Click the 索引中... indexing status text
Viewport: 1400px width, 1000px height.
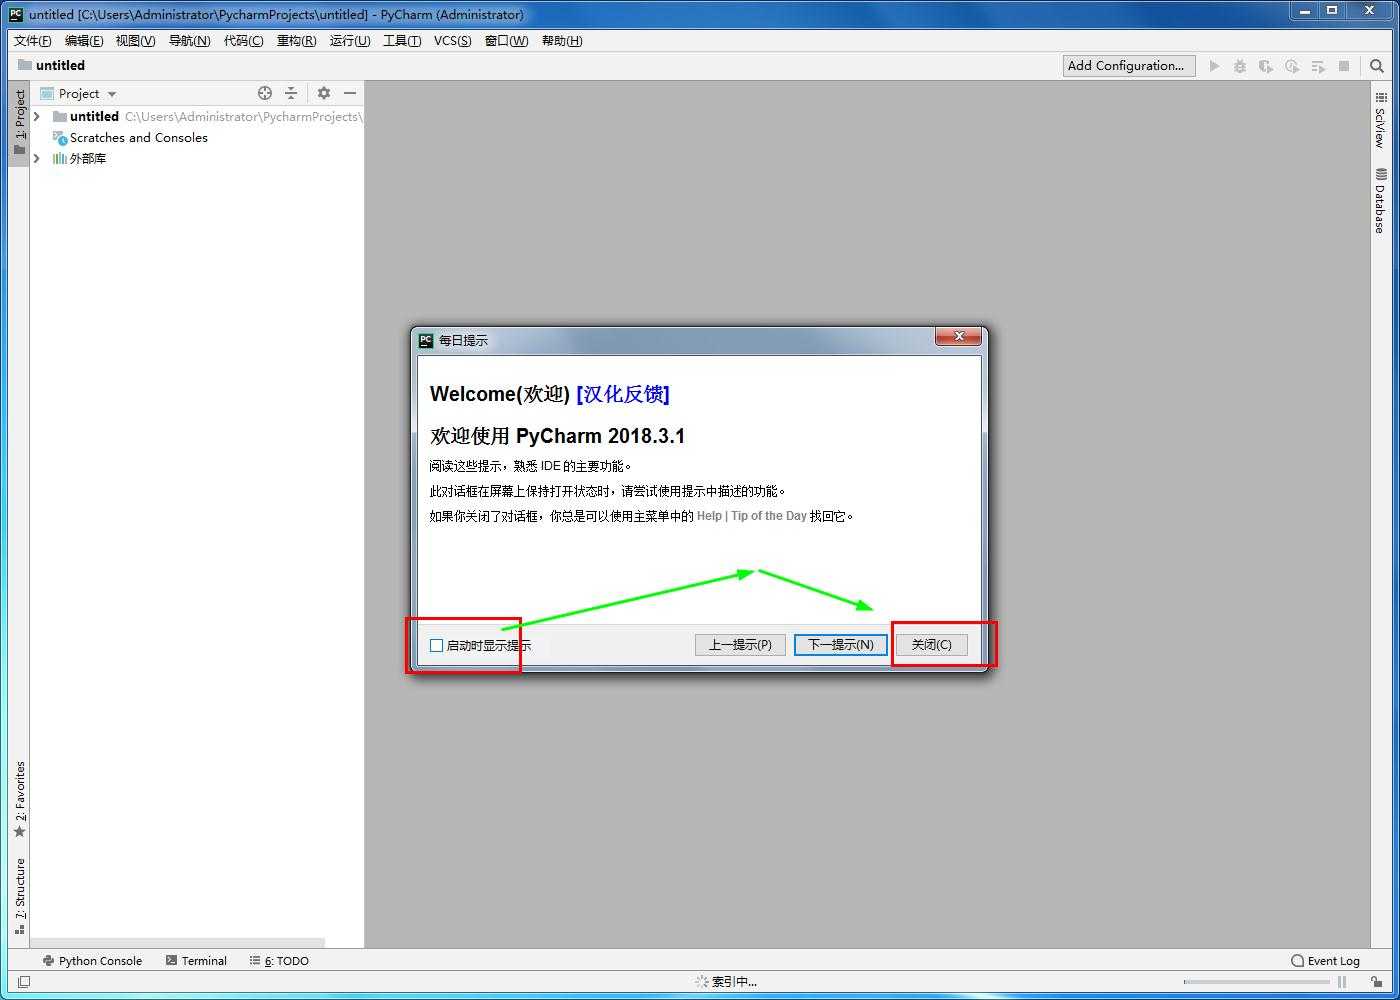point(734,982)
